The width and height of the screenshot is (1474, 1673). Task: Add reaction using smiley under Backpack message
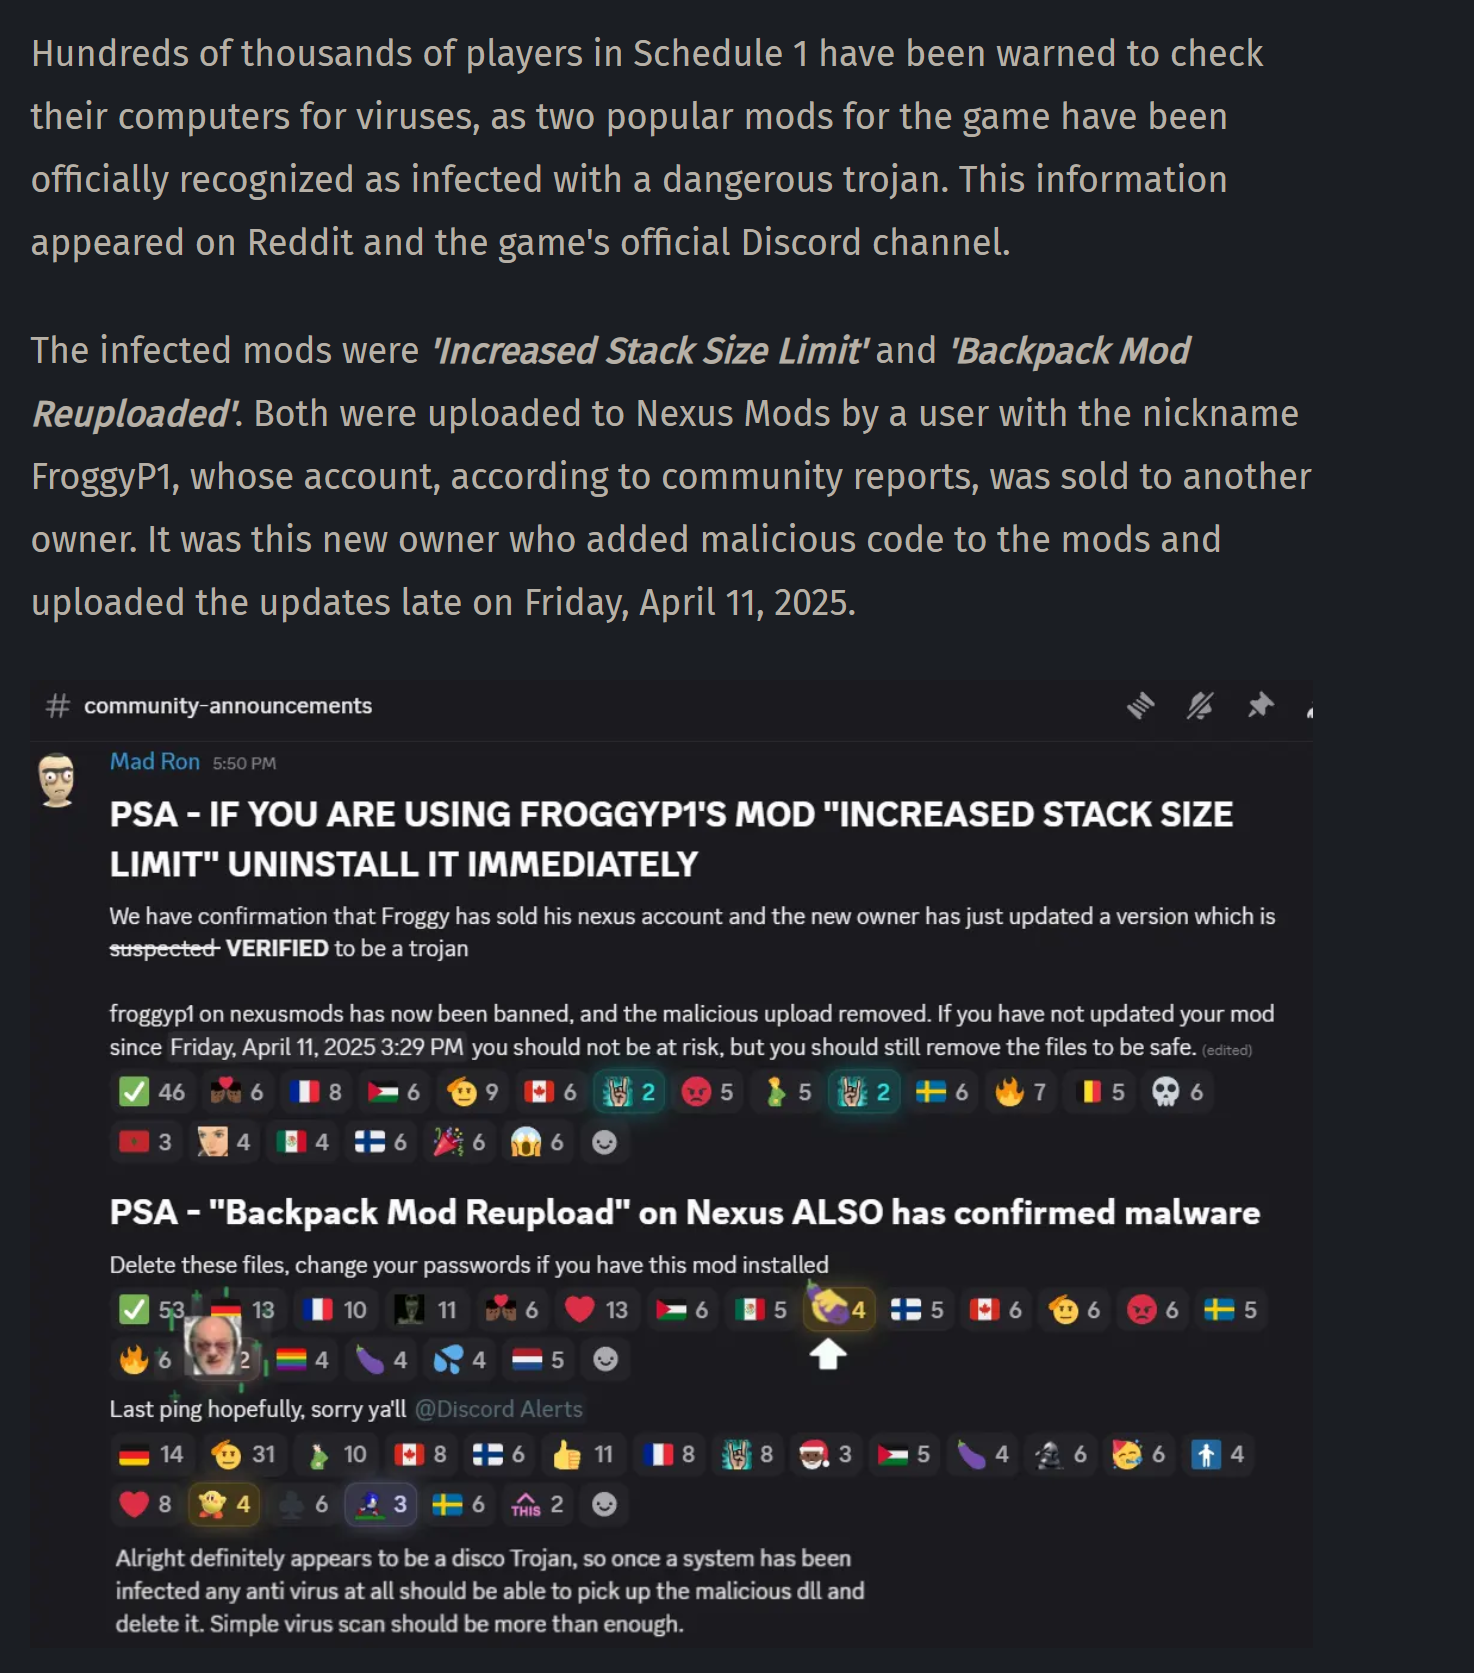click(x=605, y=1359)
